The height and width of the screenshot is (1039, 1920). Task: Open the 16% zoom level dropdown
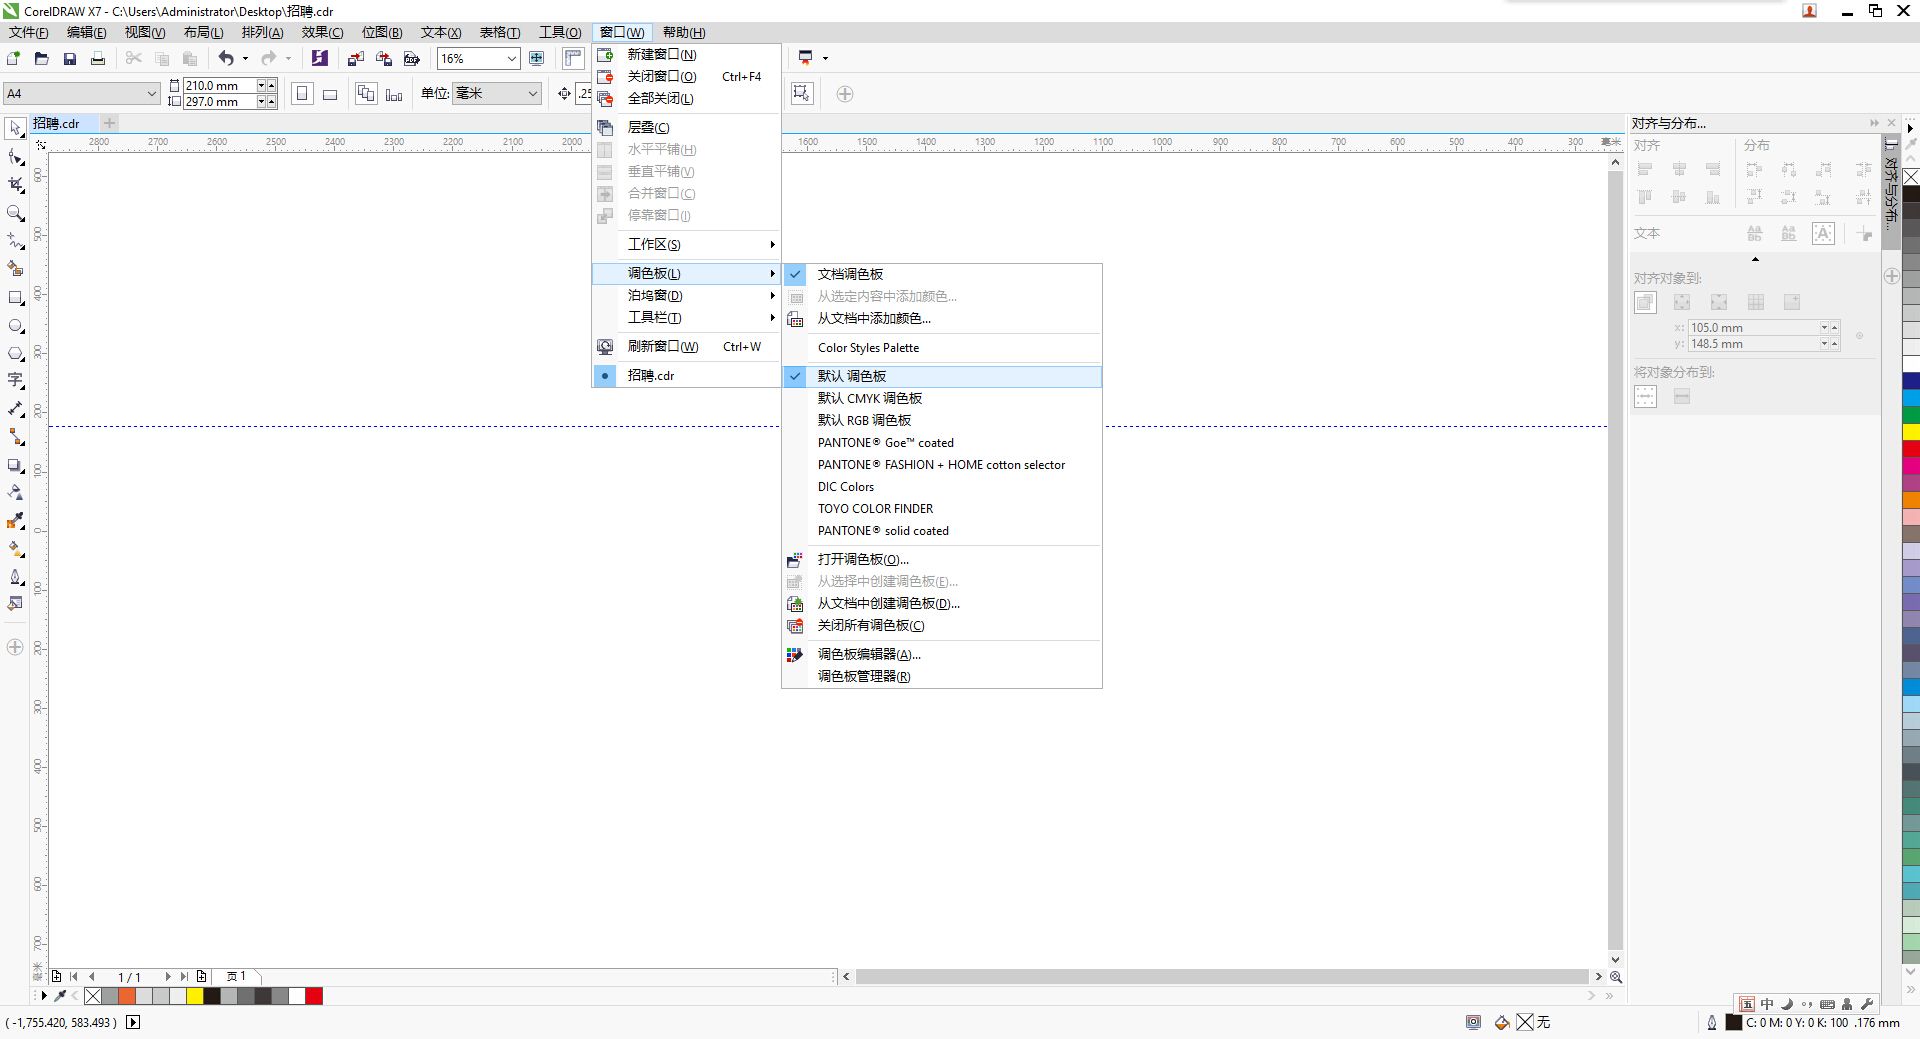(511, 59)
